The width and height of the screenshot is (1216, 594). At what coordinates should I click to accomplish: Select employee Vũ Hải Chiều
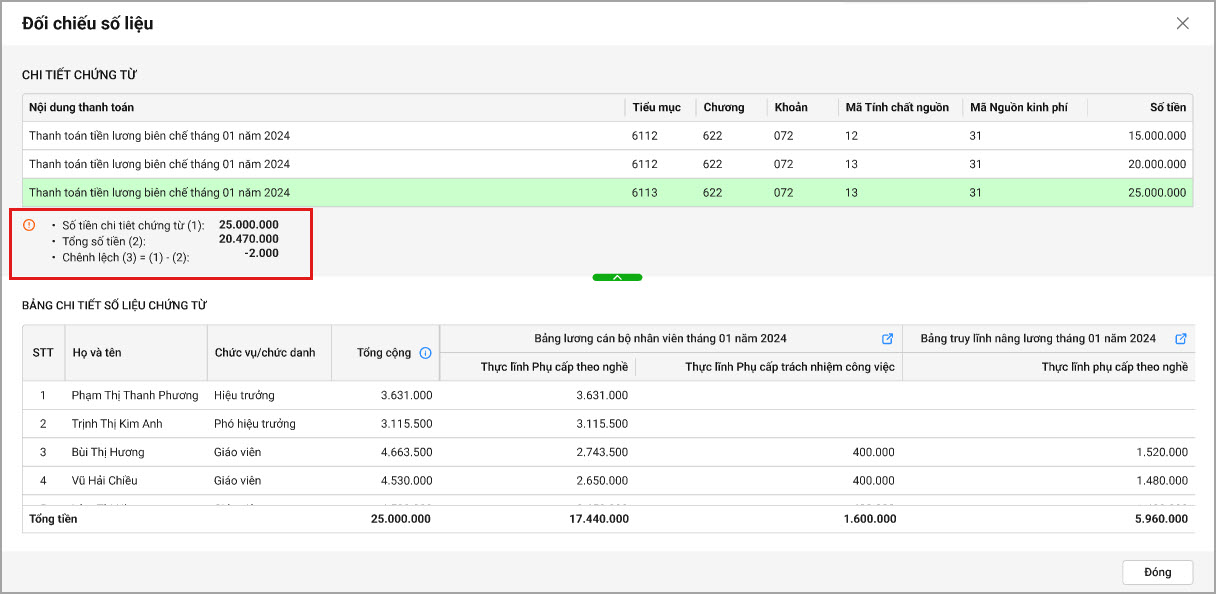[105, 481]
